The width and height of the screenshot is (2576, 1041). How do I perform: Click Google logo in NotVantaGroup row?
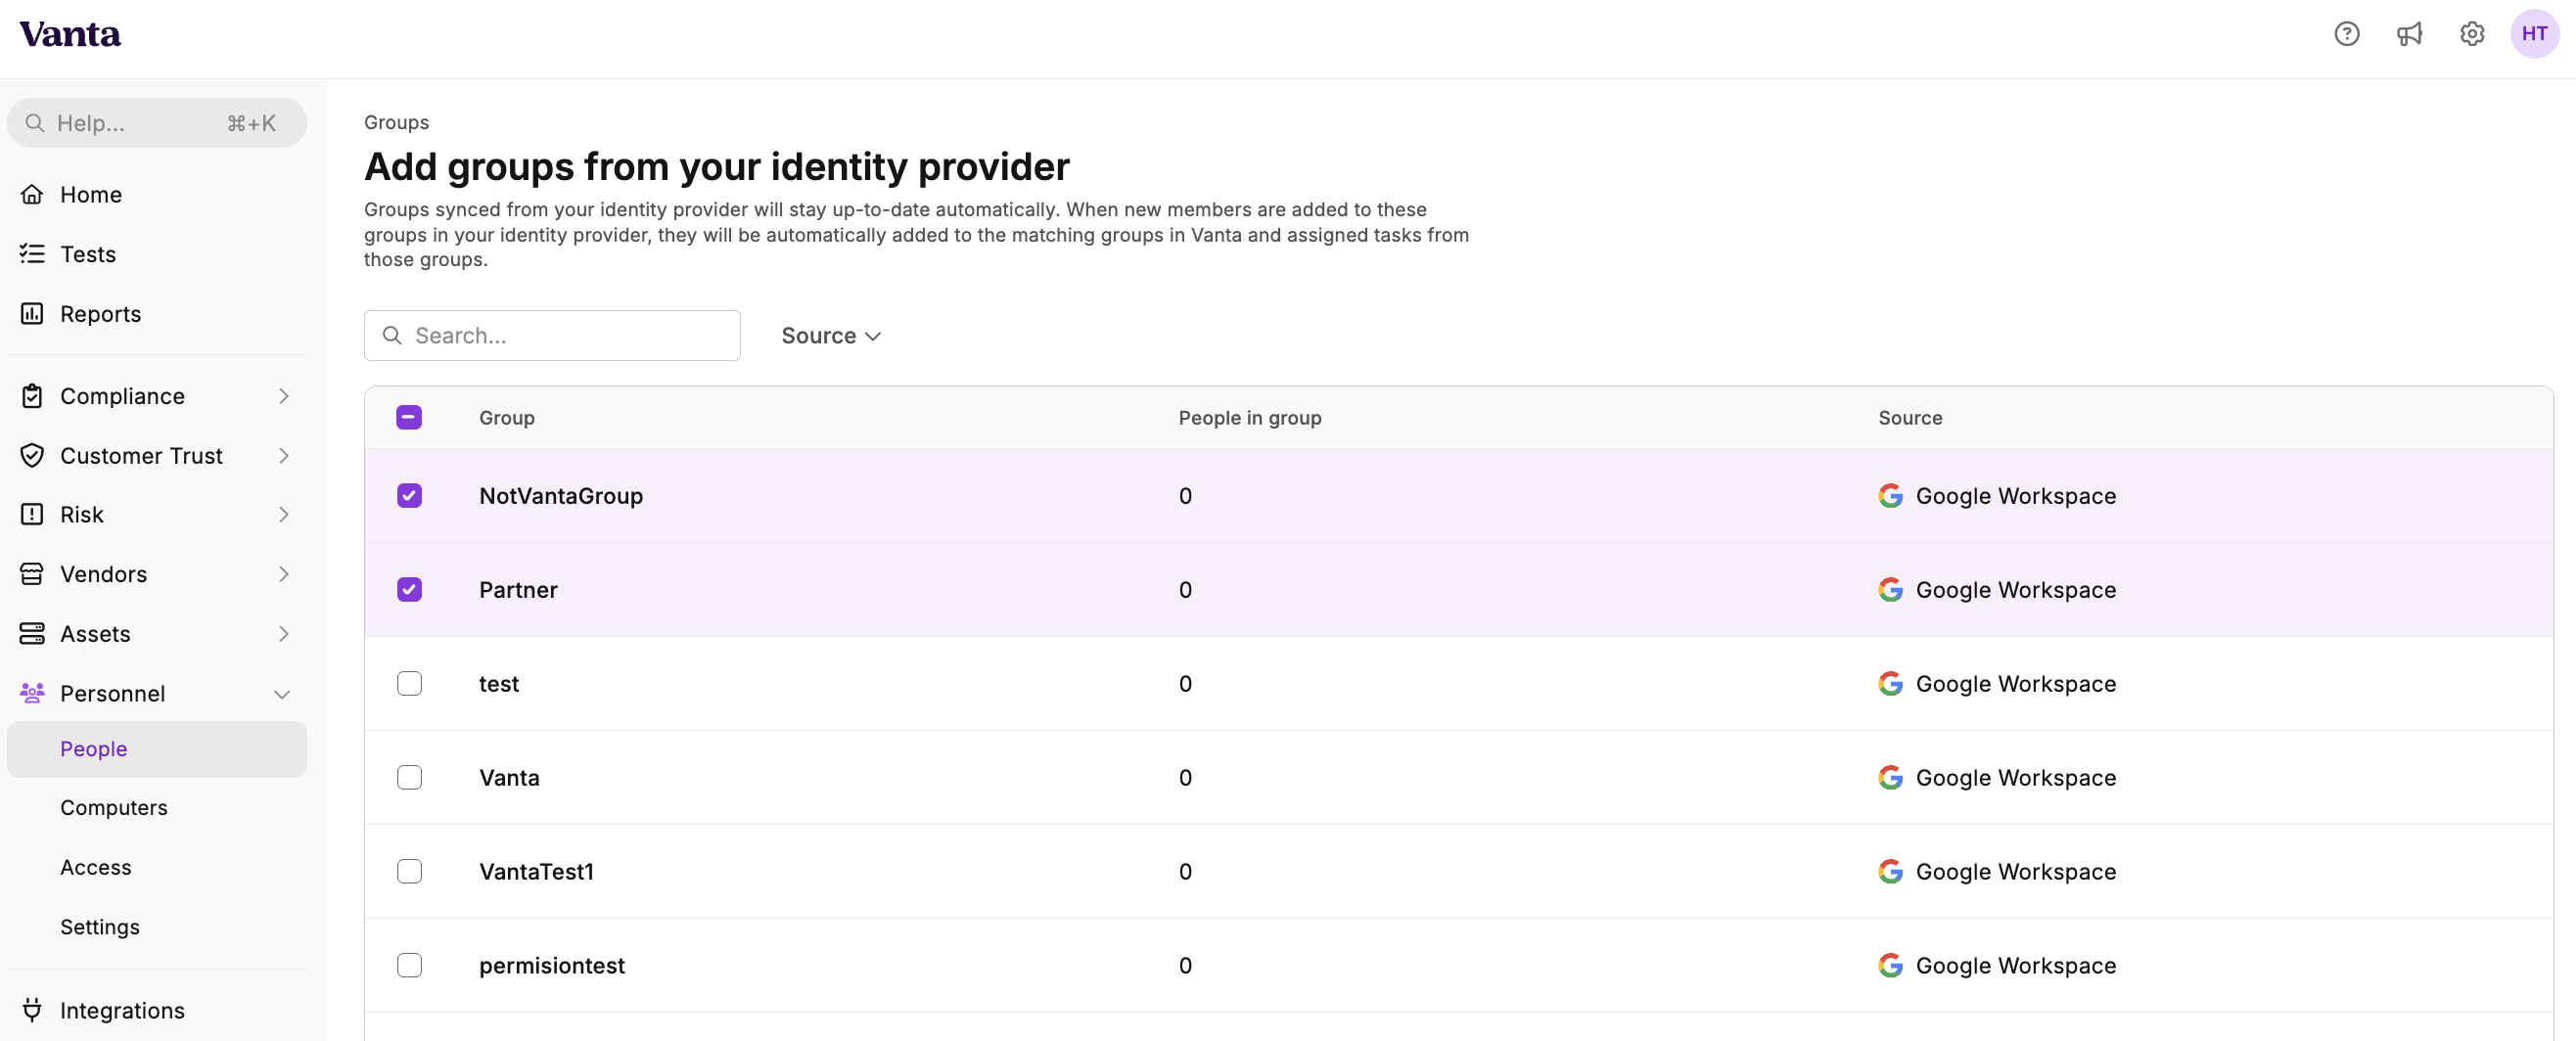point(1890,496)
